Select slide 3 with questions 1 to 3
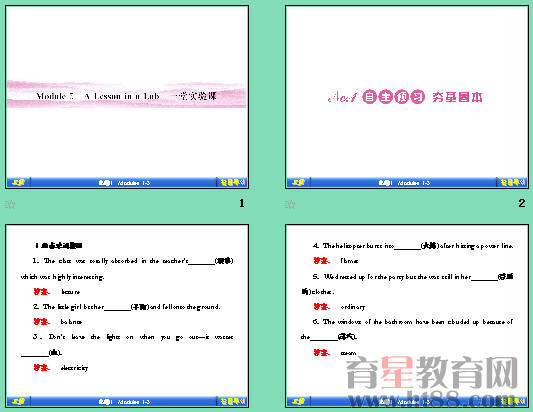 tap(127, 315)
